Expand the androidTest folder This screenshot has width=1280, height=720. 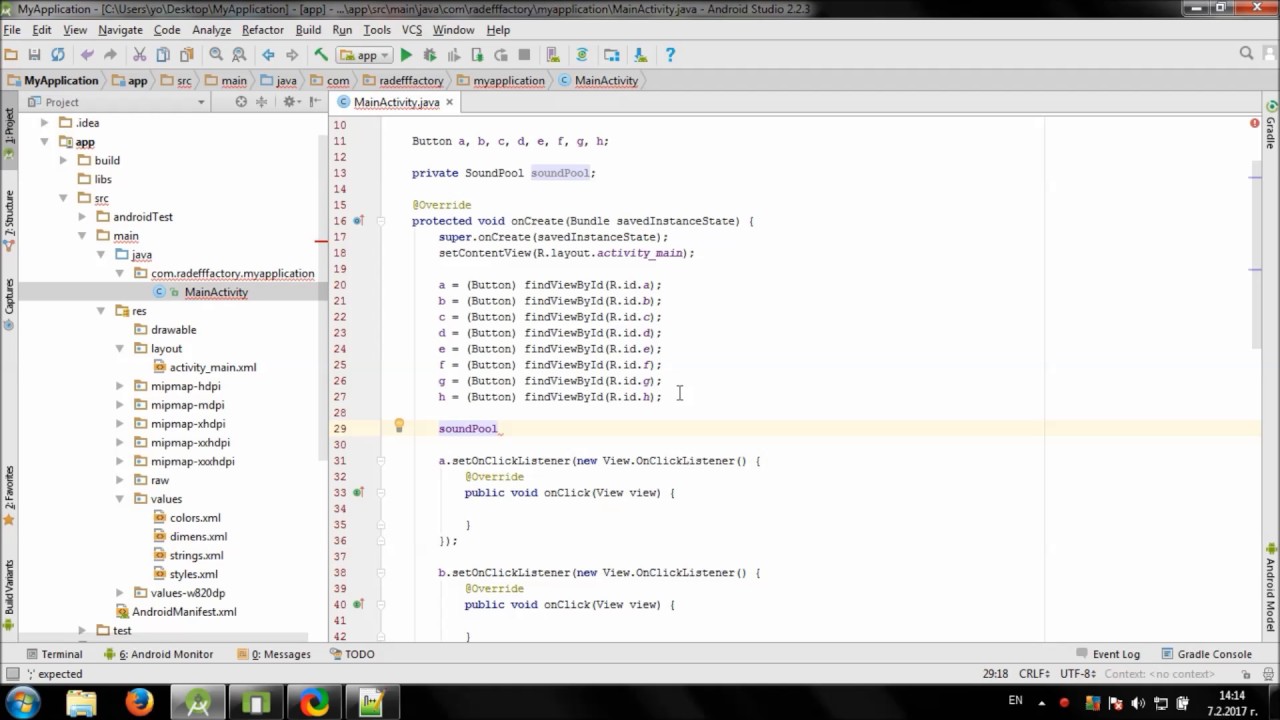(x=82, y=217)
